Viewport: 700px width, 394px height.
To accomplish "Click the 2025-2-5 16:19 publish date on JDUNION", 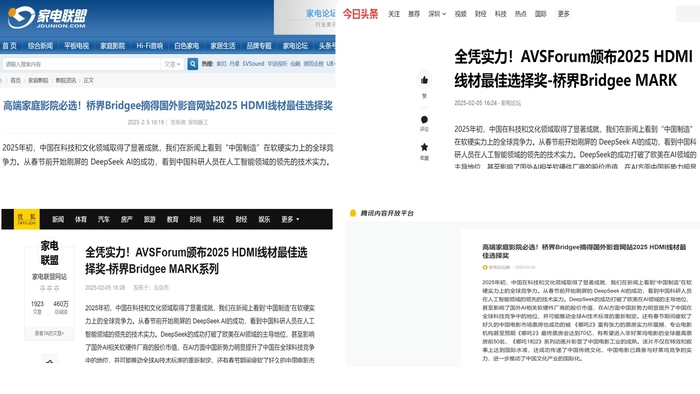I will (x=146, y=122).
